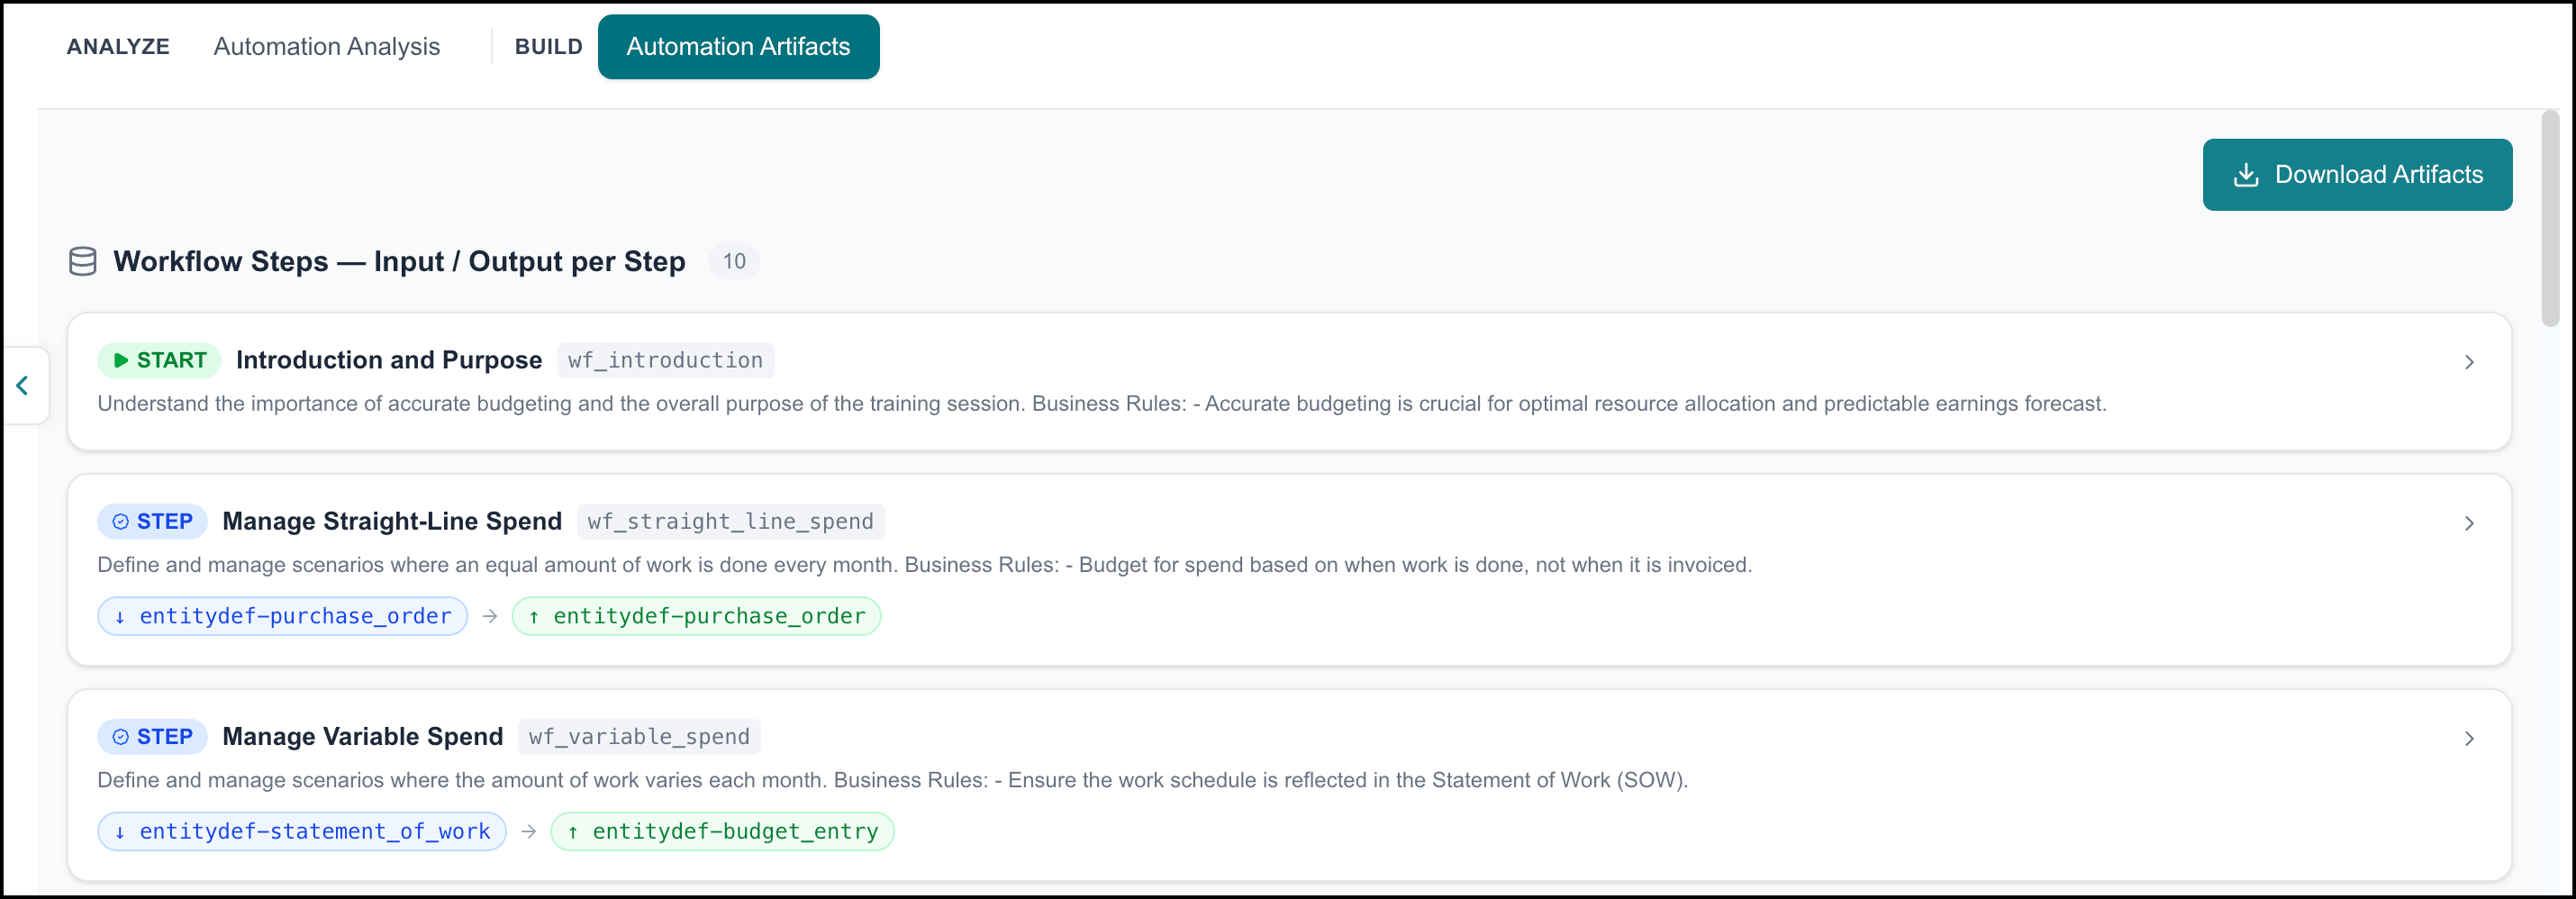This screenshot has width=2576, height=899.
Task: Switch to the Automation Analysis tab
Action: [327, 47]
